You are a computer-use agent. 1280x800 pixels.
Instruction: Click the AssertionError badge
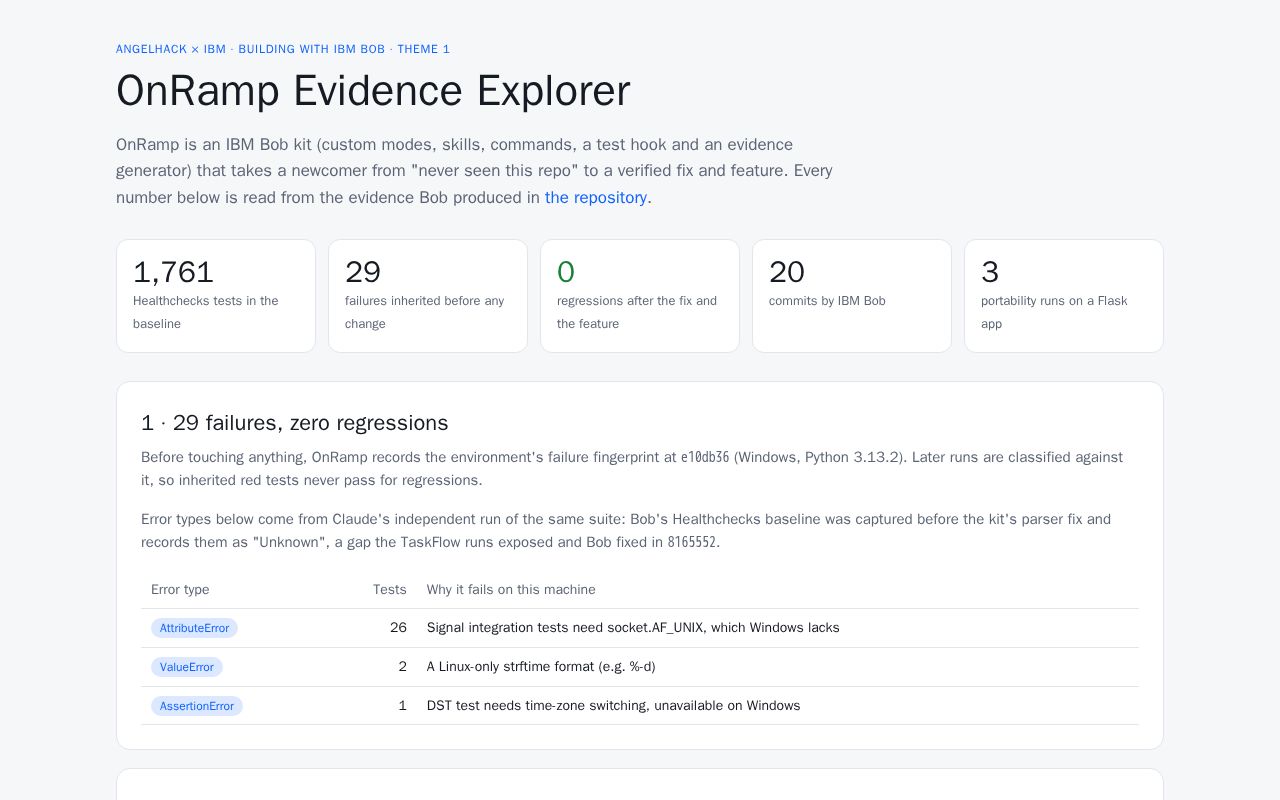point(197,706)
